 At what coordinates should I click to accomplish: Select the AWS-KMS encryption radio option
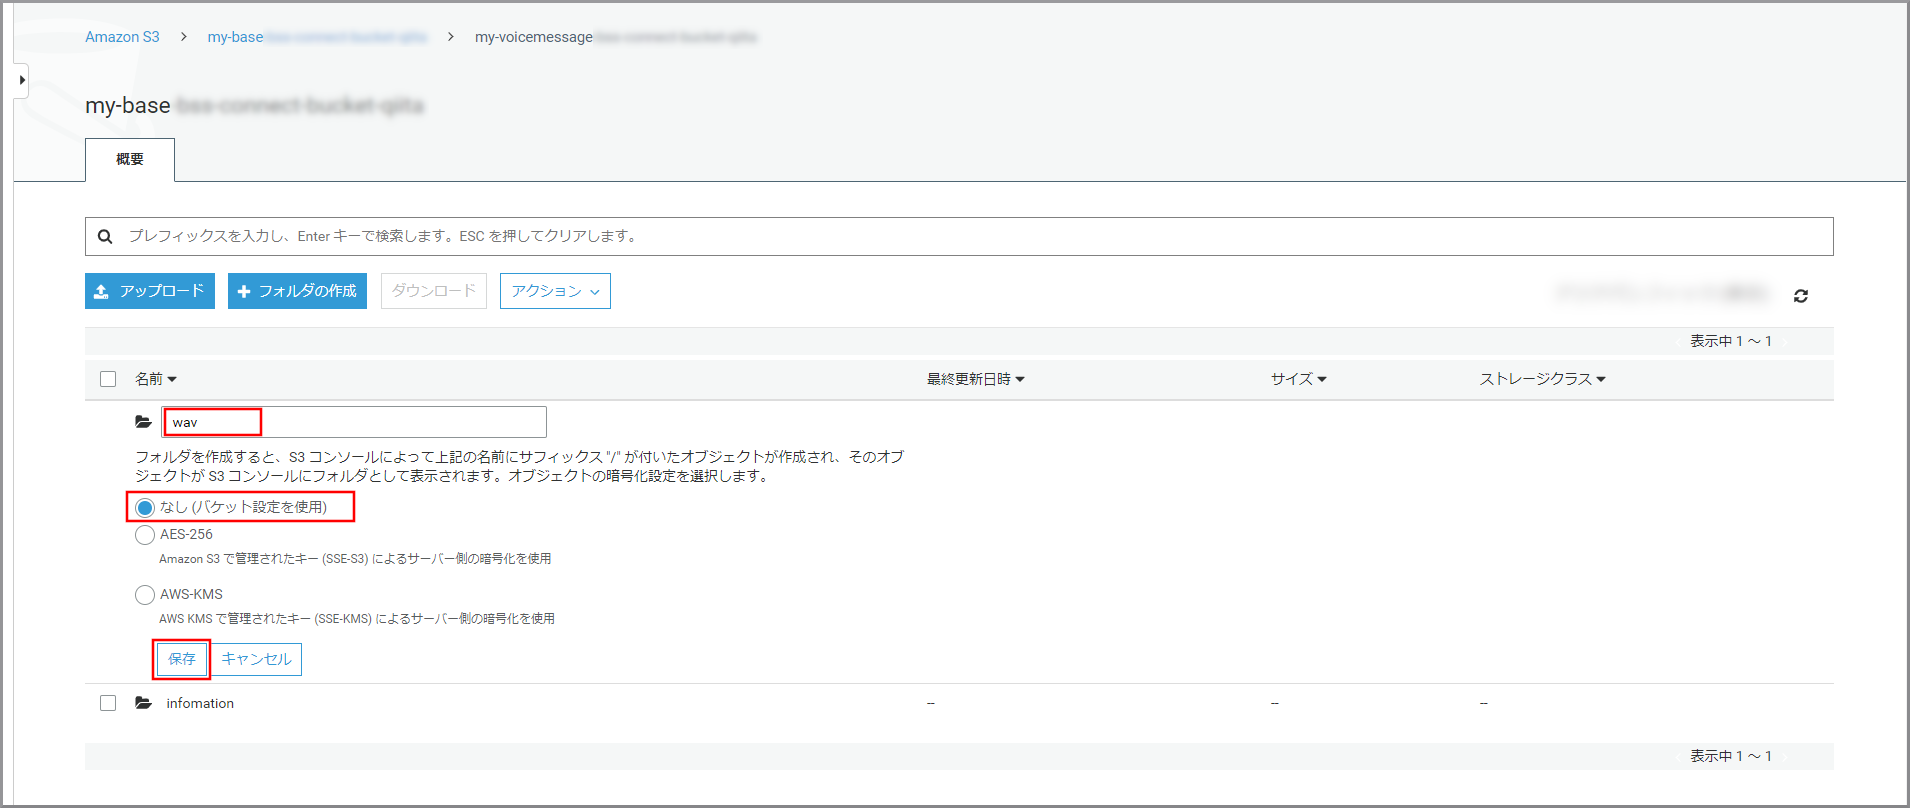(x=145, y=595)
